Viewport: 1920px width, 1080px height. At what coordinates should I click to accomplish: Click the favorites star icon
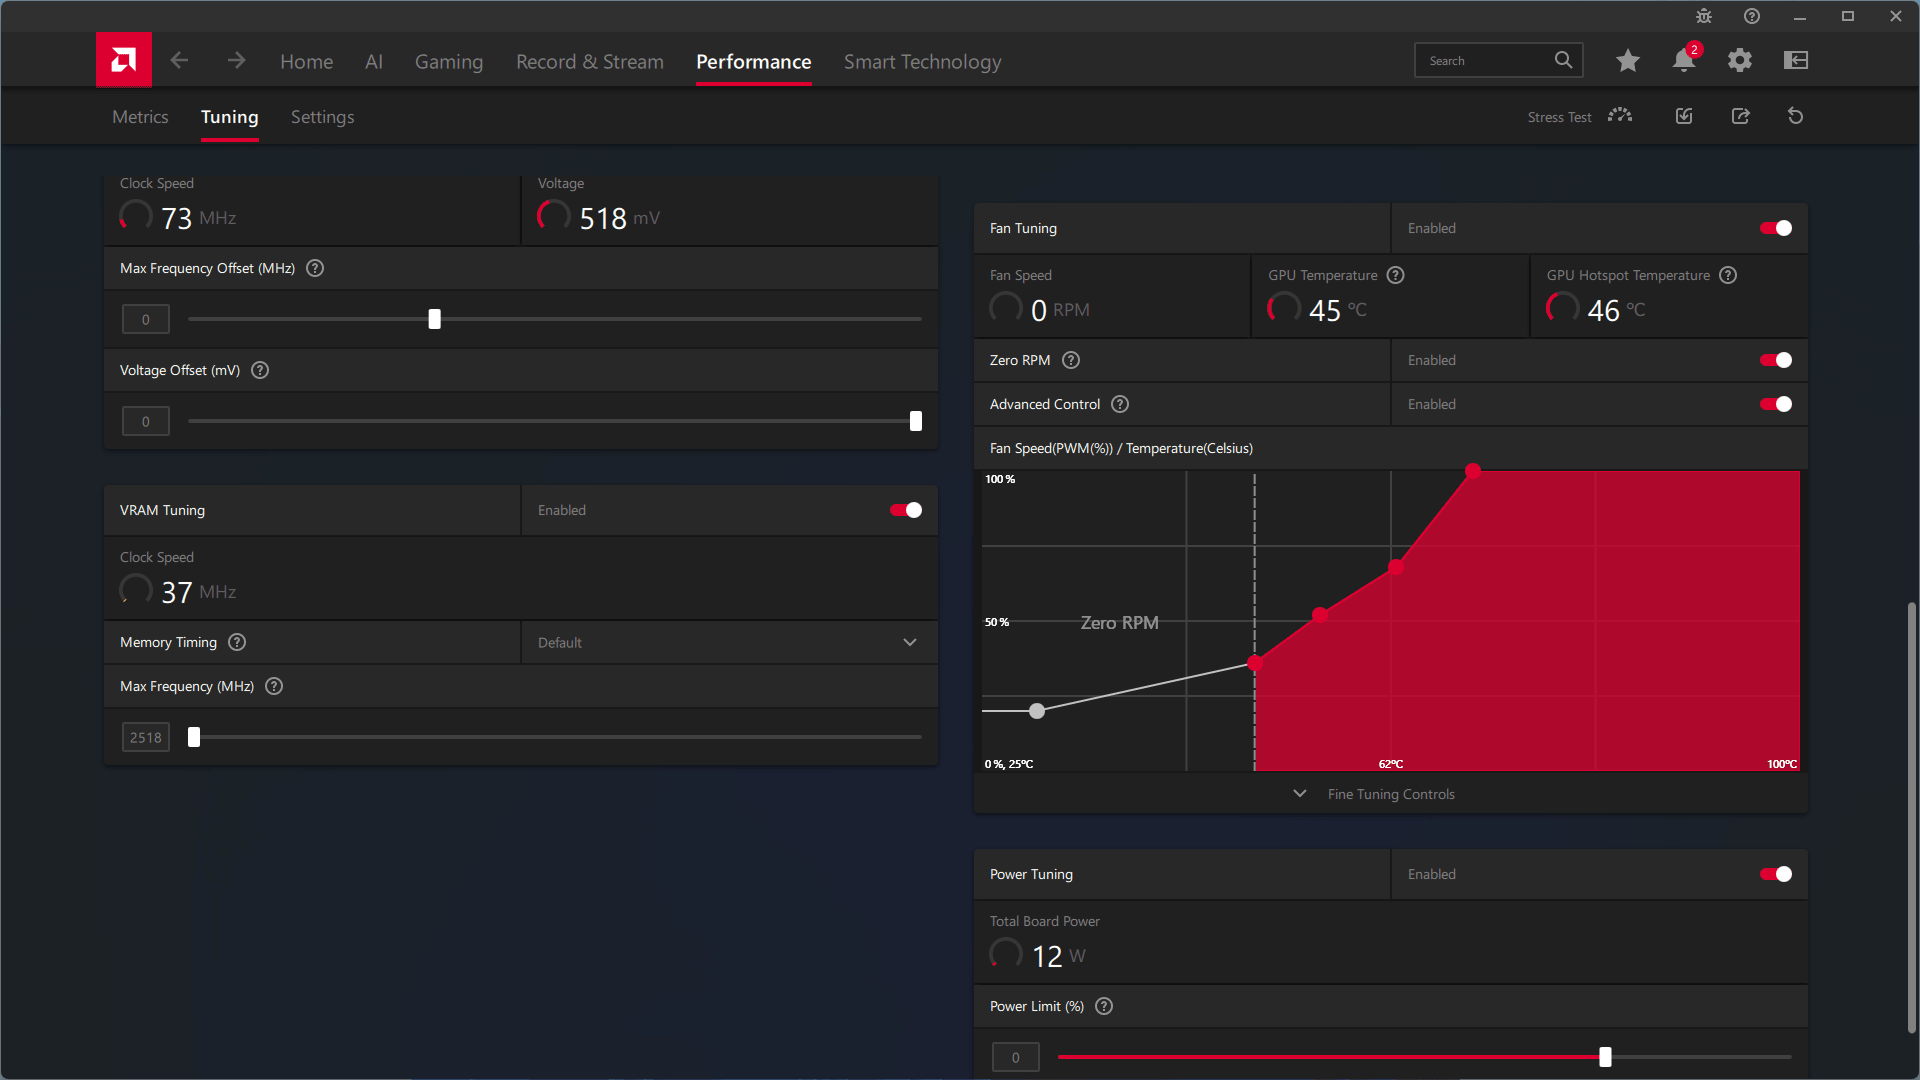pyautogui.click(x=1627, y=60)
